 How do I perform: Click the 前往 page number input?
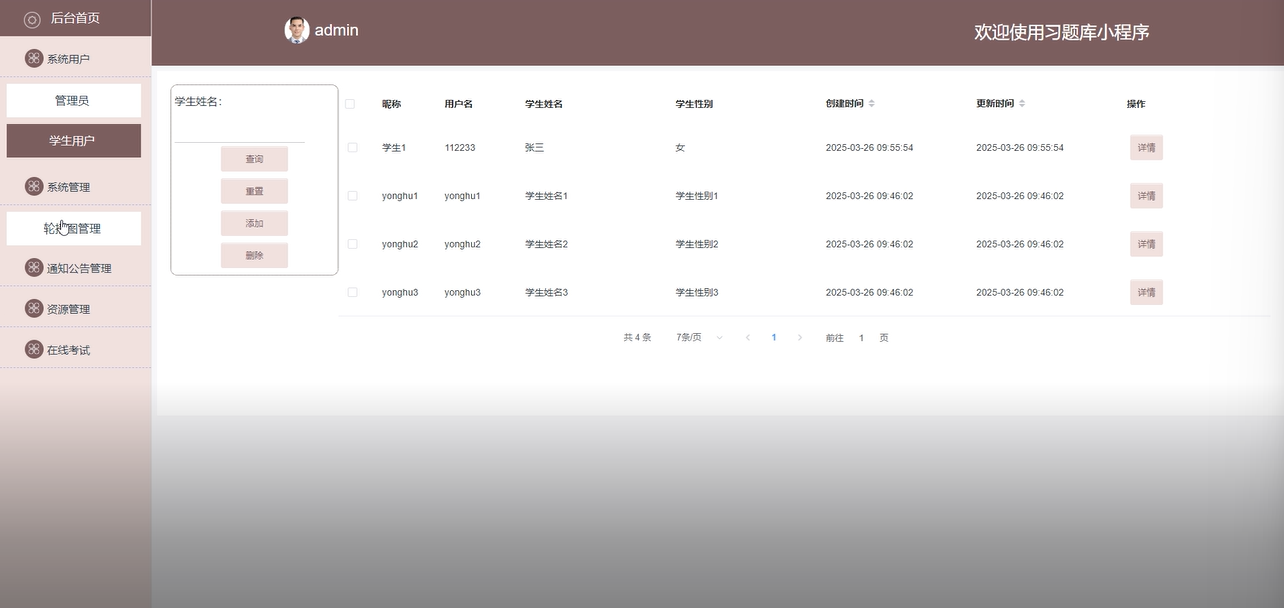click(x=861, y=338)
